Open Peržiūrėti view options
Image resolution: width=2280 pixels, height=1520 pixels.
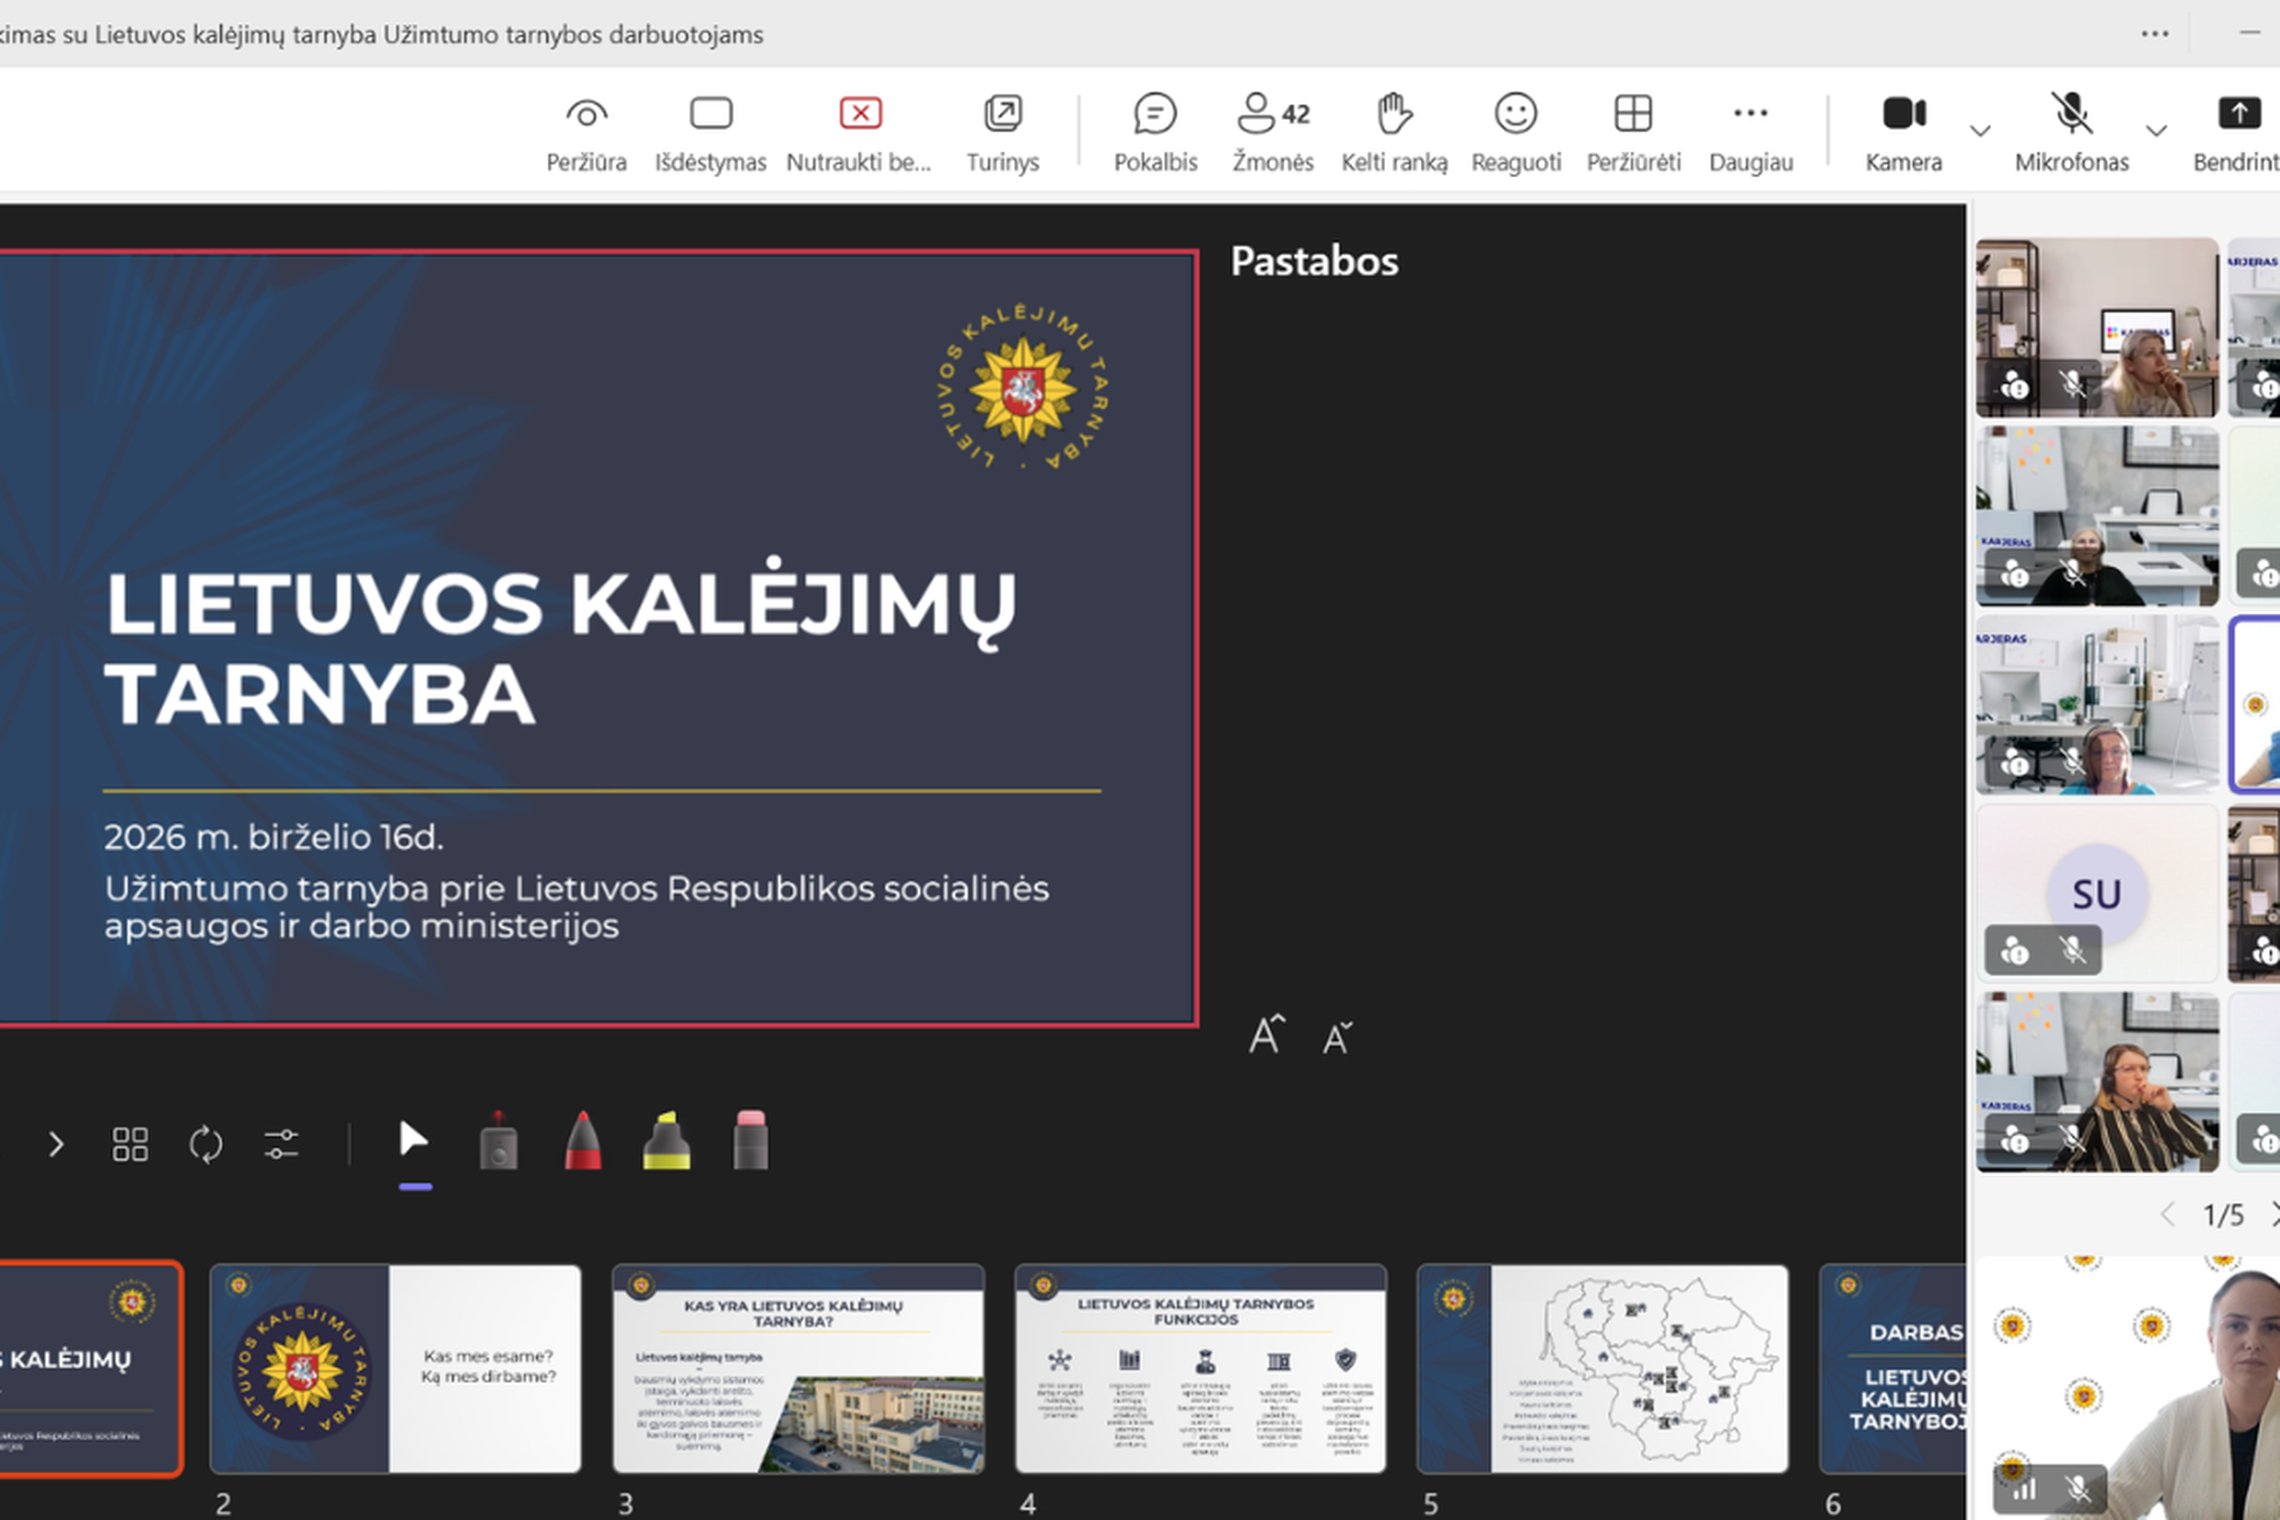point(1633,133)
